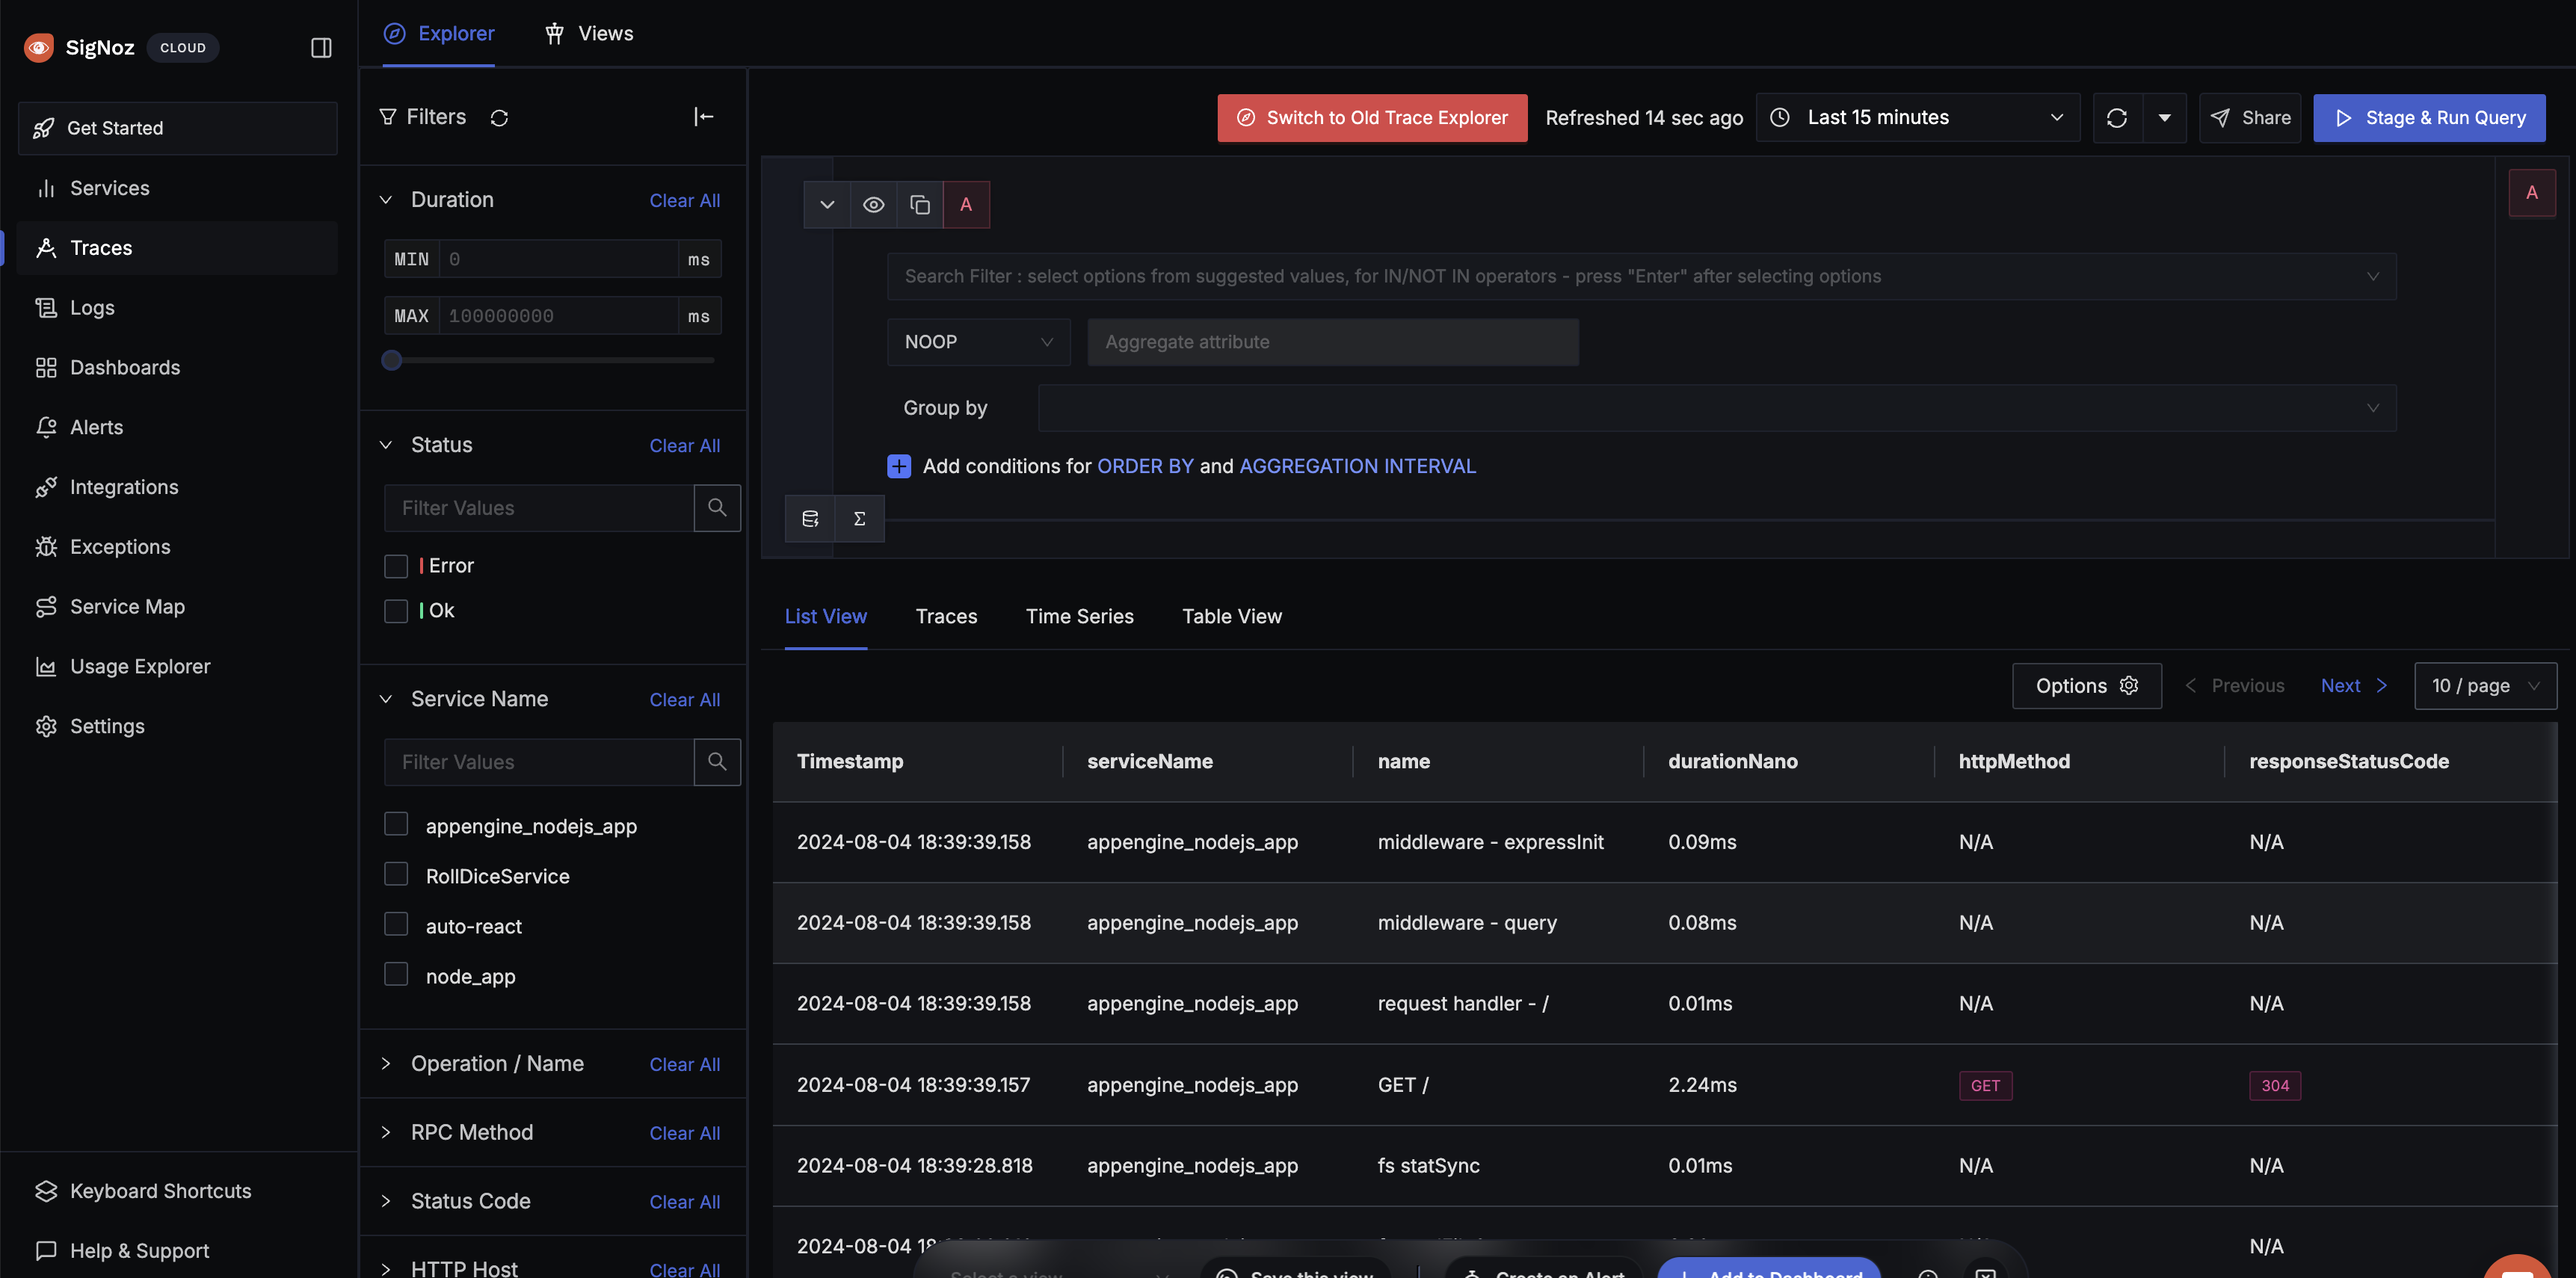Open Settings from the sidebar
This screenshot has width=2576, height=1278.
pos(178,726)
